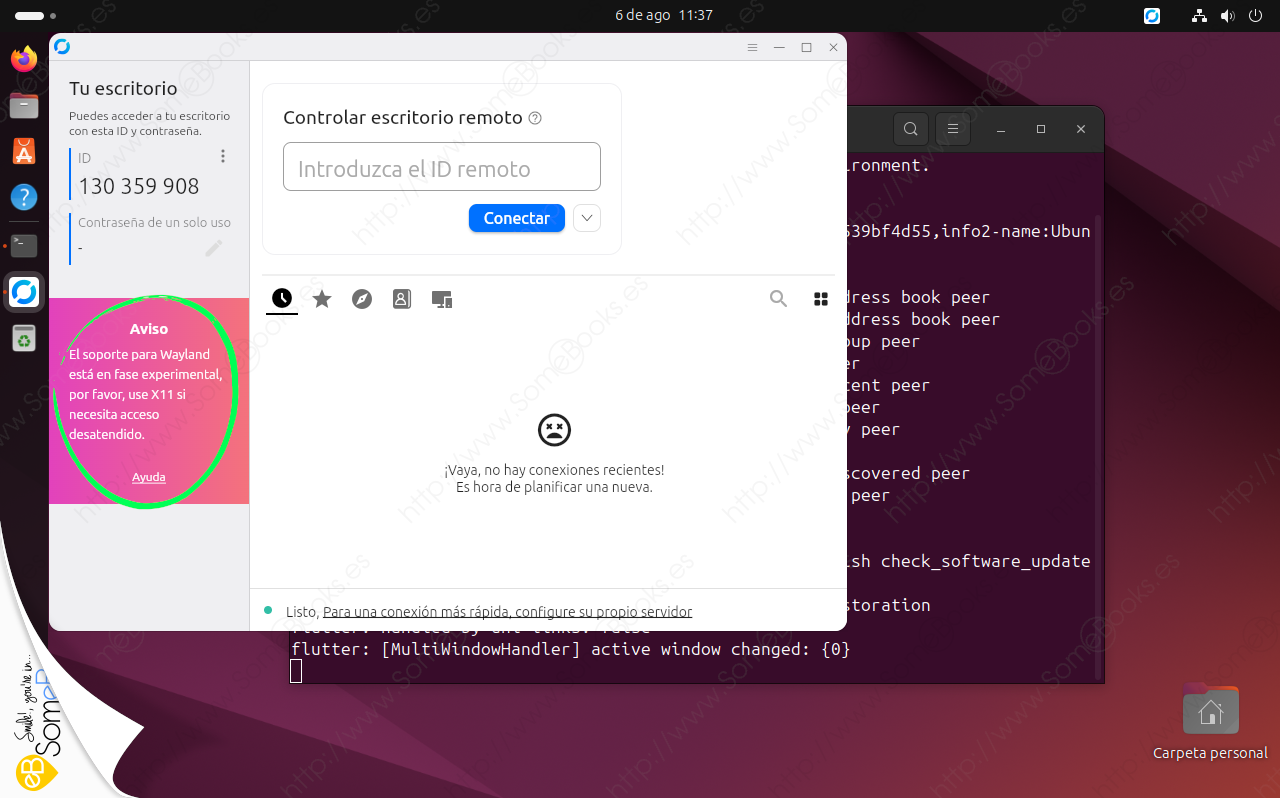Screen dimensions: 1280x798
Task: Click the Conectar button
Action: pos(517,218)
